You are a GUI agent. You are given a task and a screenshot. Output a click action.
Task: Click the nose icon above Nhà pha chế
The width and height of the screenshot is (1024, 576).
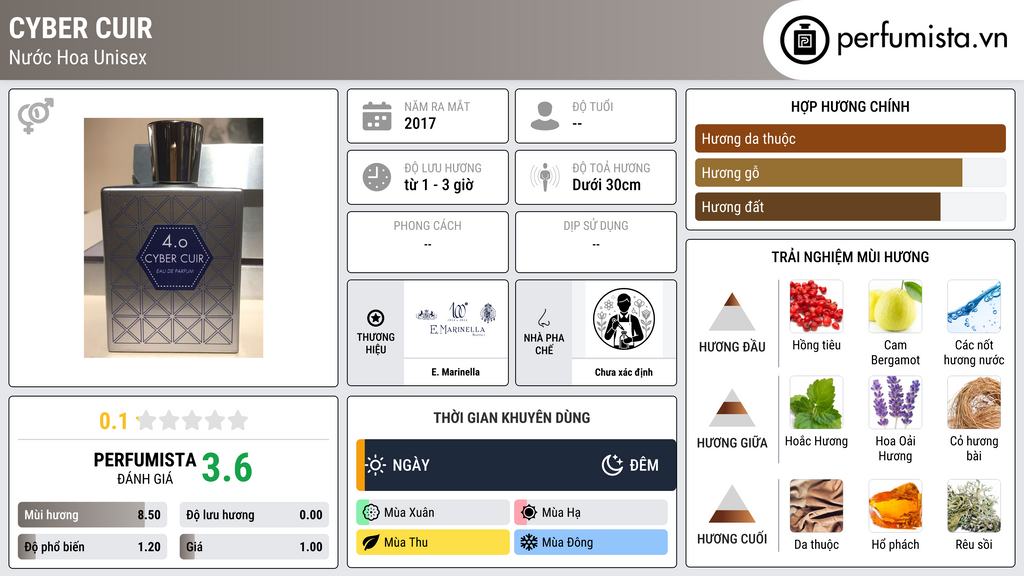[543, 318]
